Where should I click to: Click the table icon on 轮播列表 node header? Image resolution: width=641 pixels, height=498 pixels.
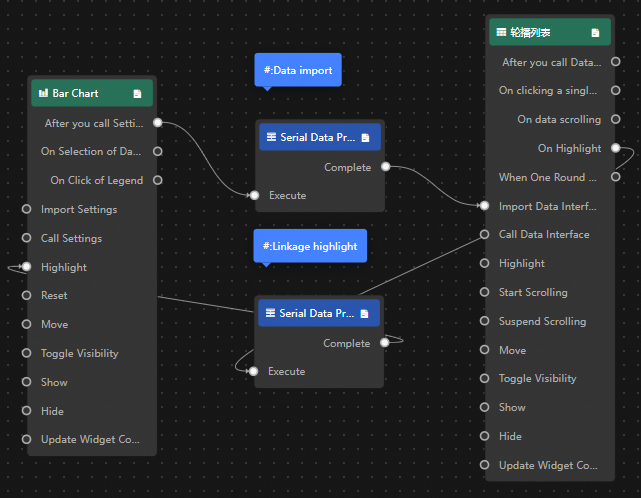click(x=501, y=32)
